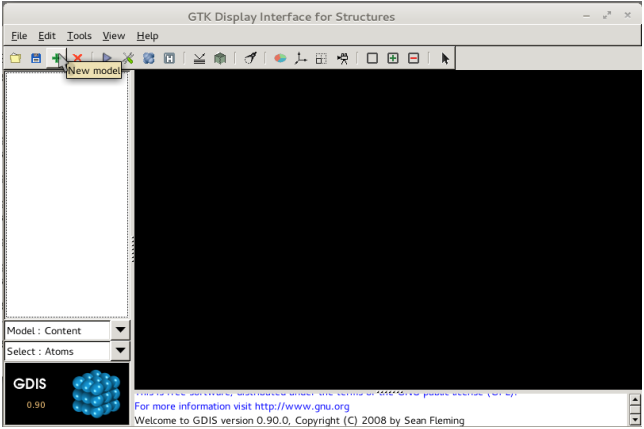Expand the Select : Atoms dropdown arrow

tap(120, 351)
